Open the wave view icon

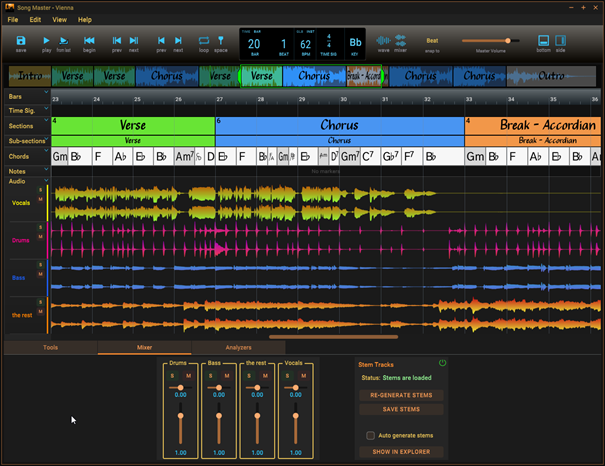coord(382,40)
